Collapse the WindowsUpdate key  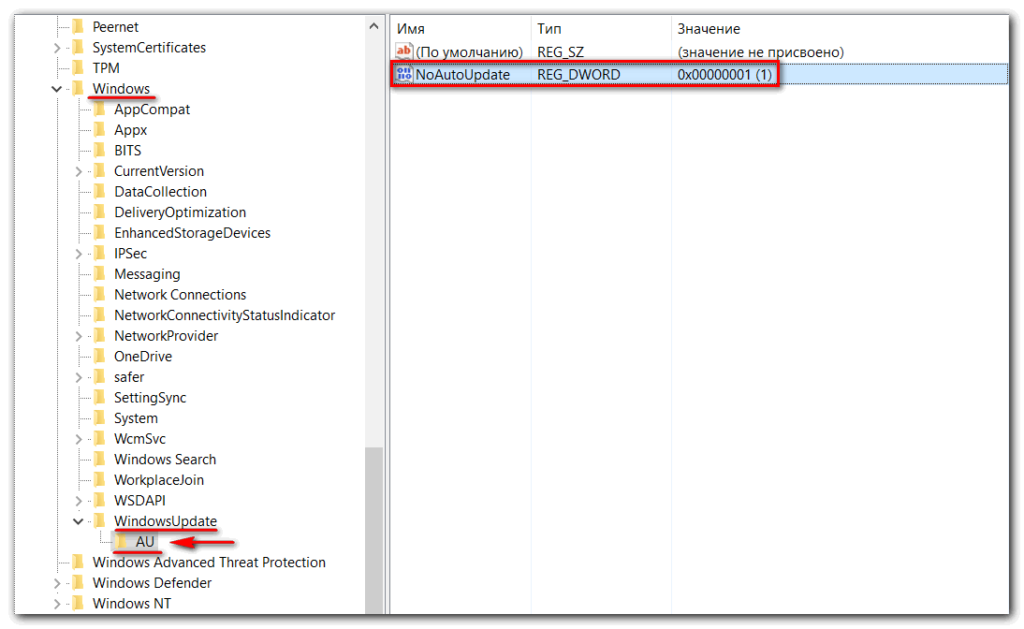pos(78,521)
